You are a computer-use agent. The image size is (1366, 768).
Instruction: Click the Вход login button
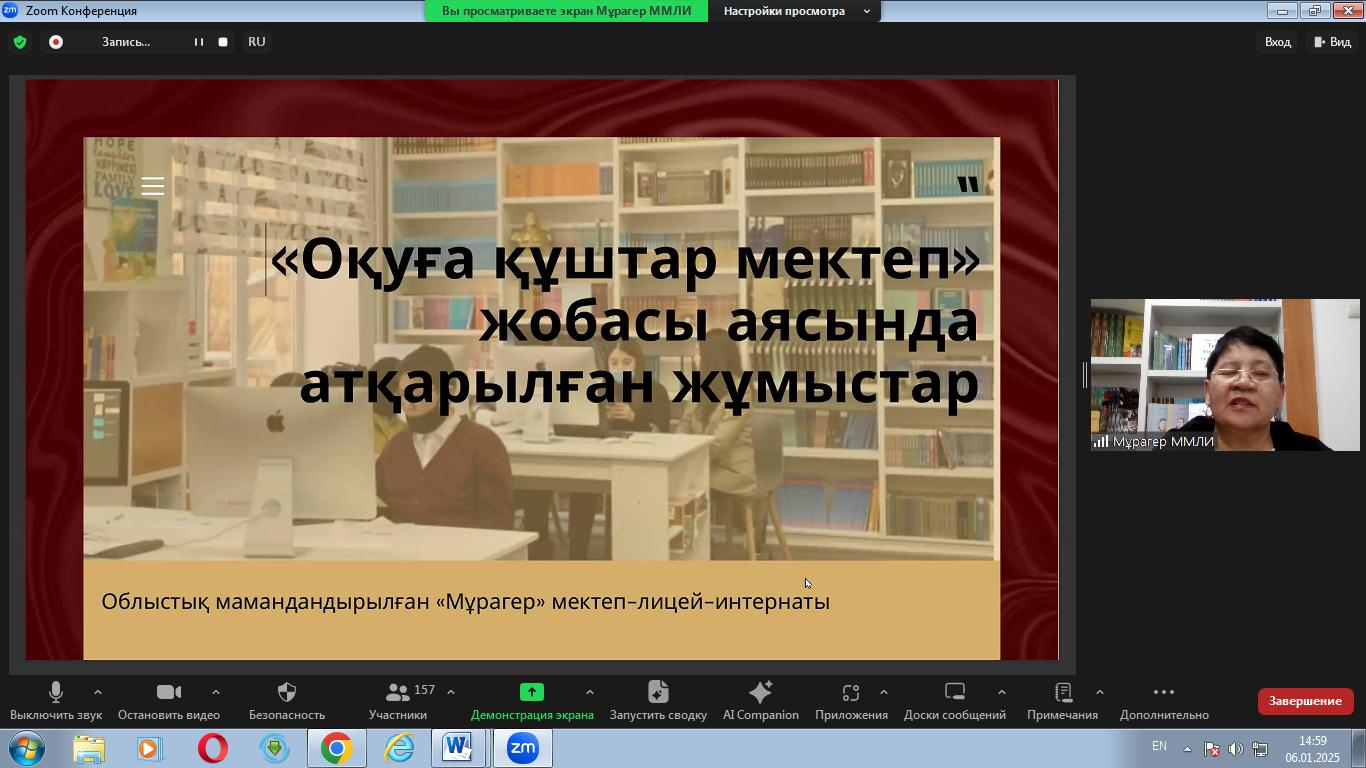click(1278, 42)
